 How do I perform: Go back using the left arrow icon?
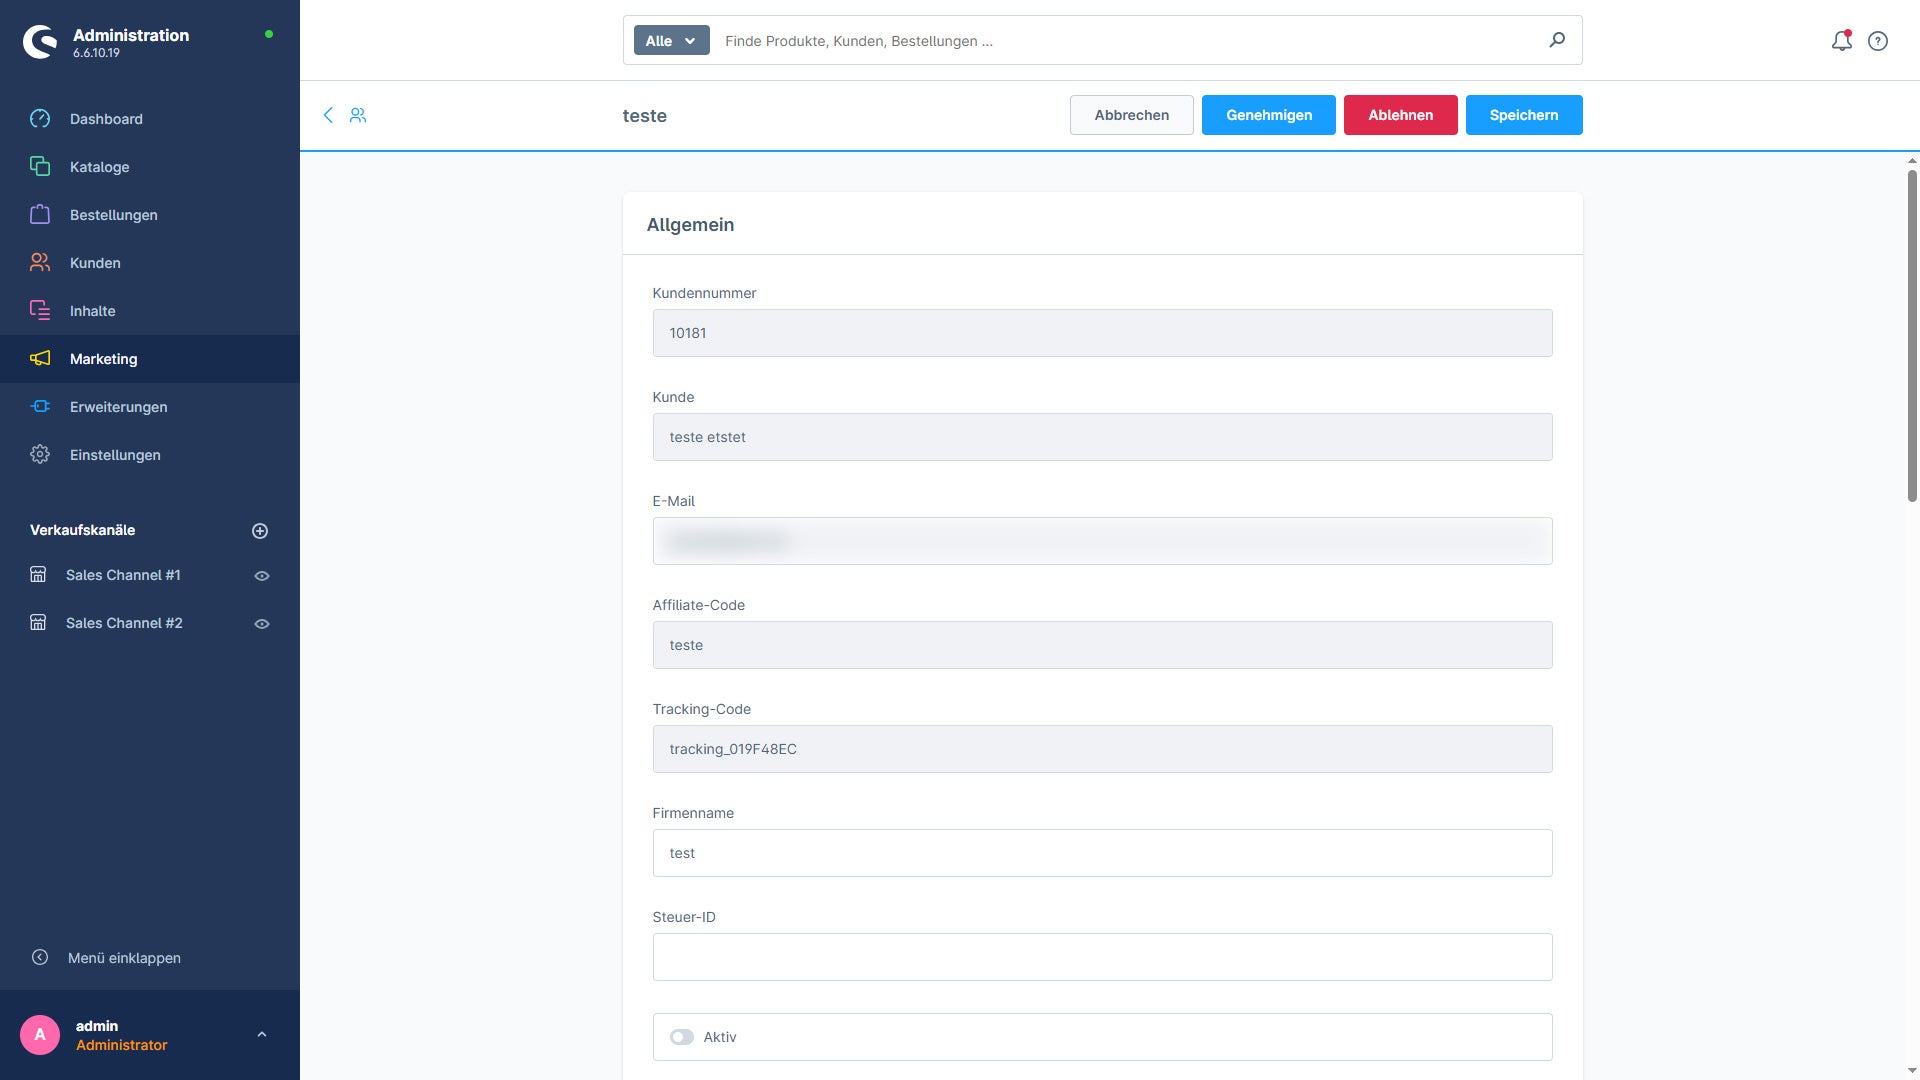click(328, 115)
